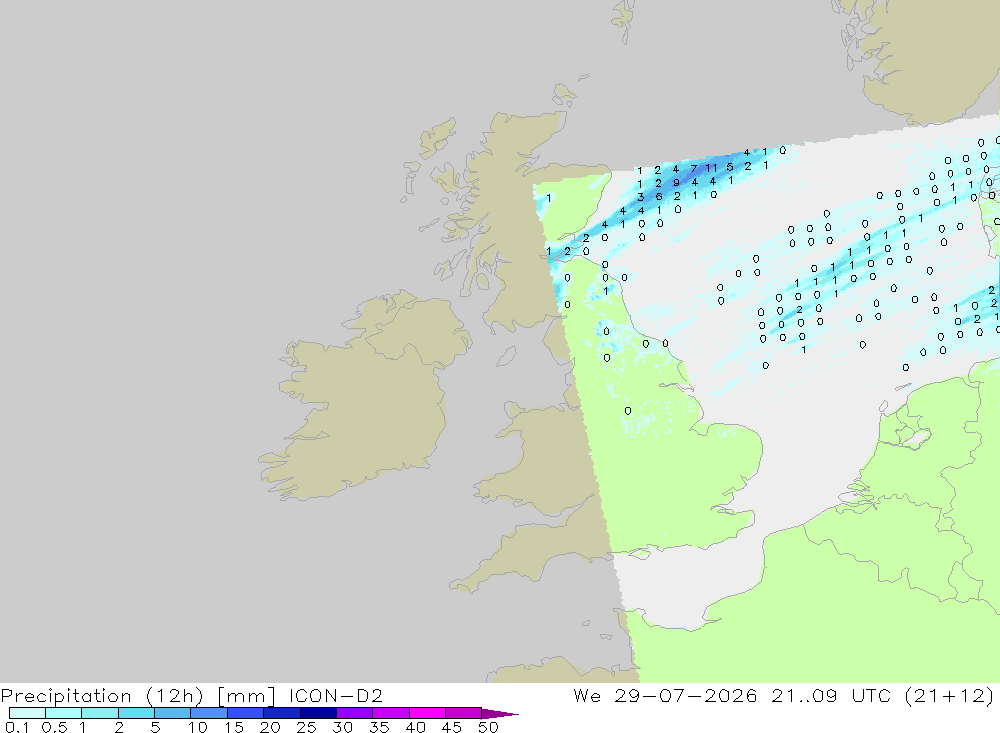The image size is (1000, 733).
Task: Click the '10' legend scale label
Action: [x=198, y=727]
